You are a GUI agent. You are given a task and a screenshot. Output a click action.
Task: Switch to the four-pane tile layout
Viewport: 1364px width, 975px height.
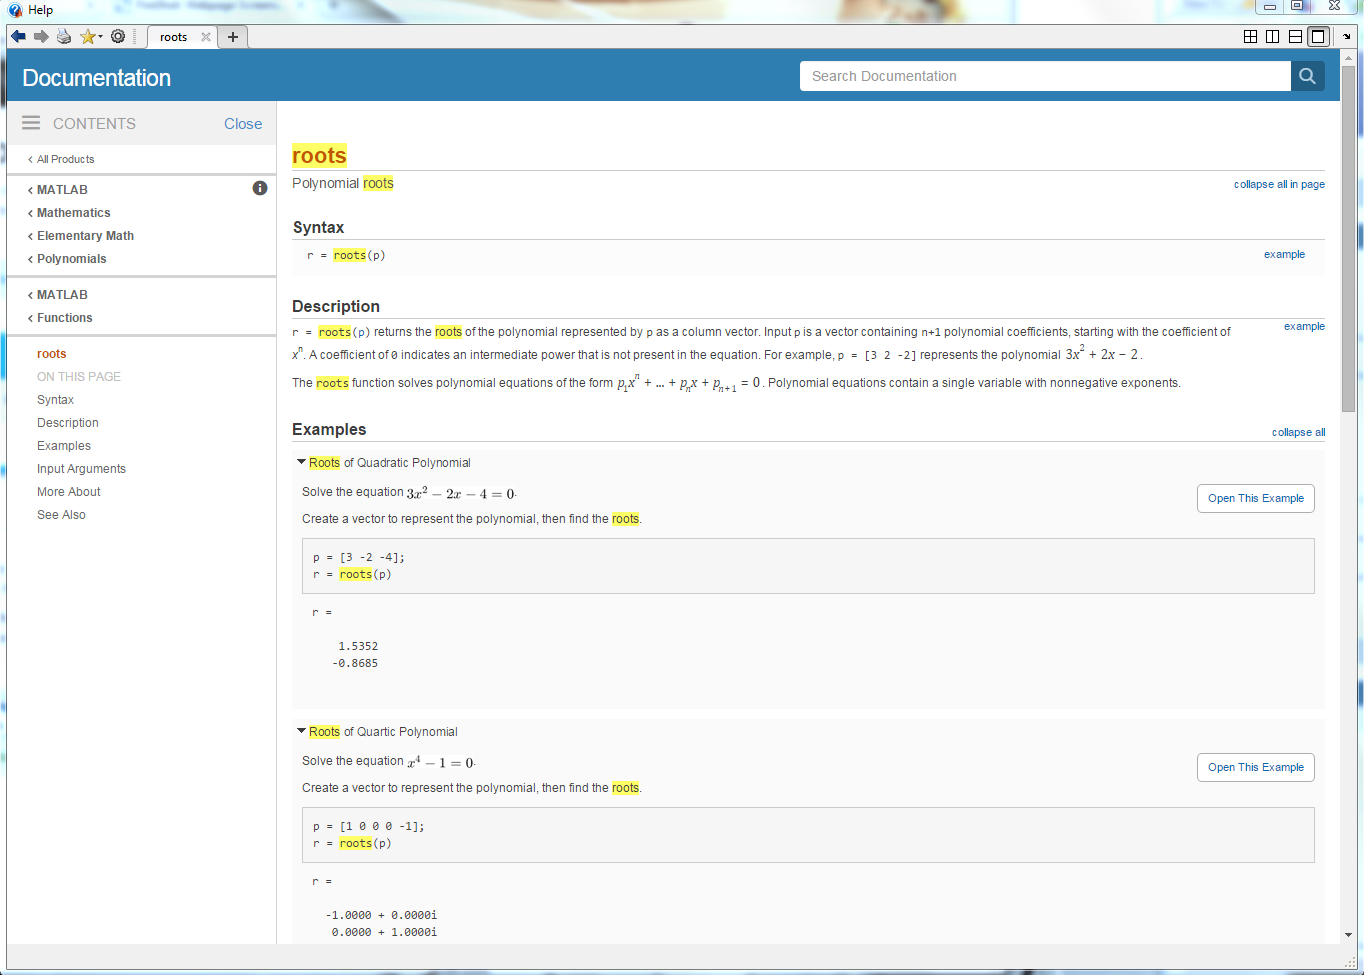click(1250, 37)
